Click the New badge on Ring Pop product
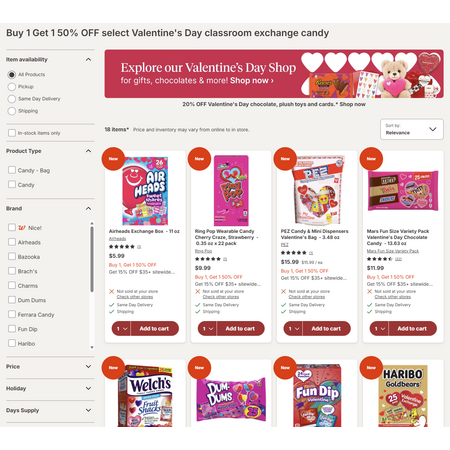The image size is (450, 450). click(x=199, y=159)
